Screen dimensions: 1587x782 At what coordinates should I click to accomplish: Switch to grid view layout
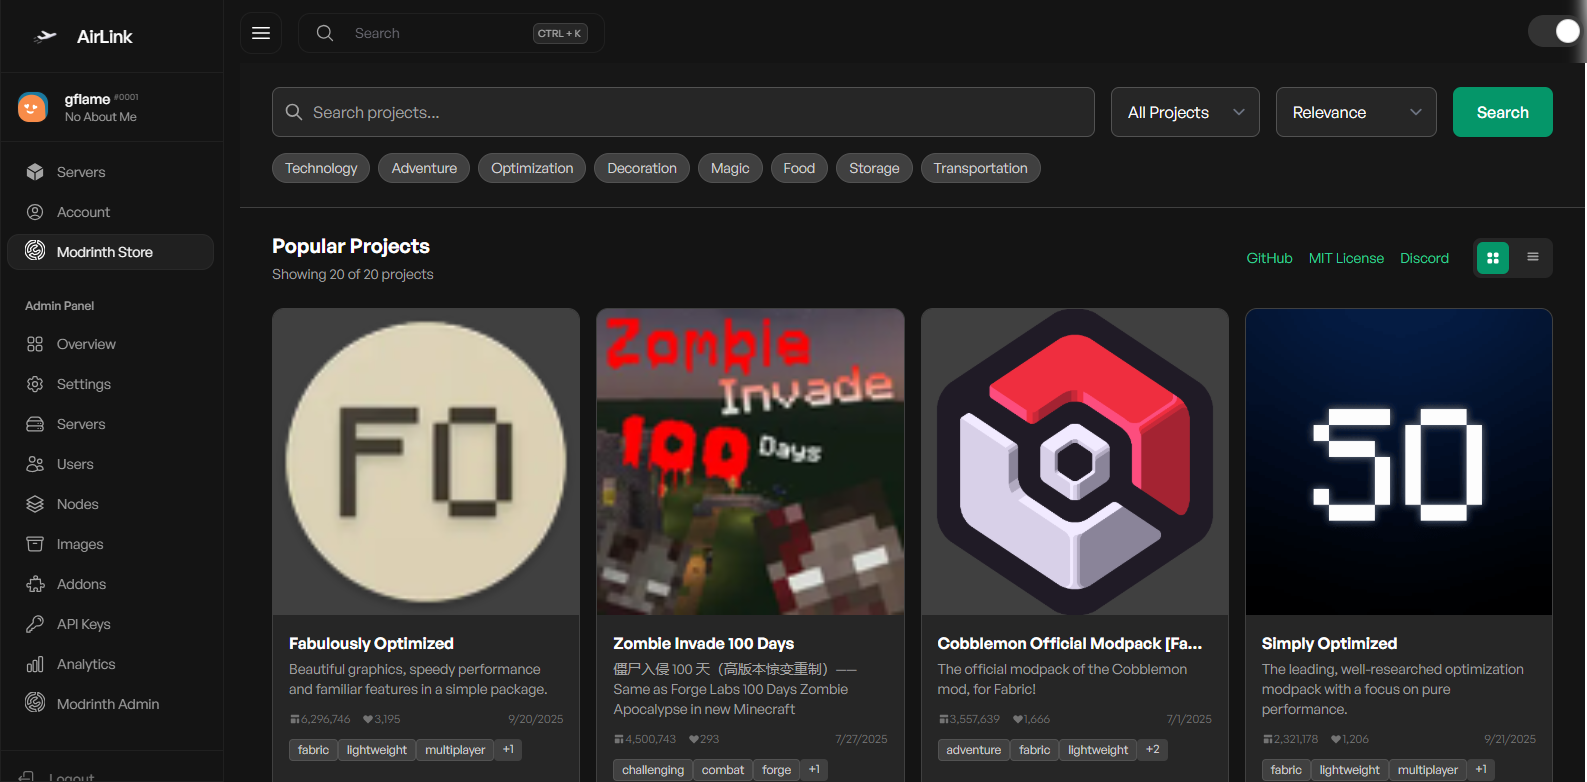click(1493, 258)
